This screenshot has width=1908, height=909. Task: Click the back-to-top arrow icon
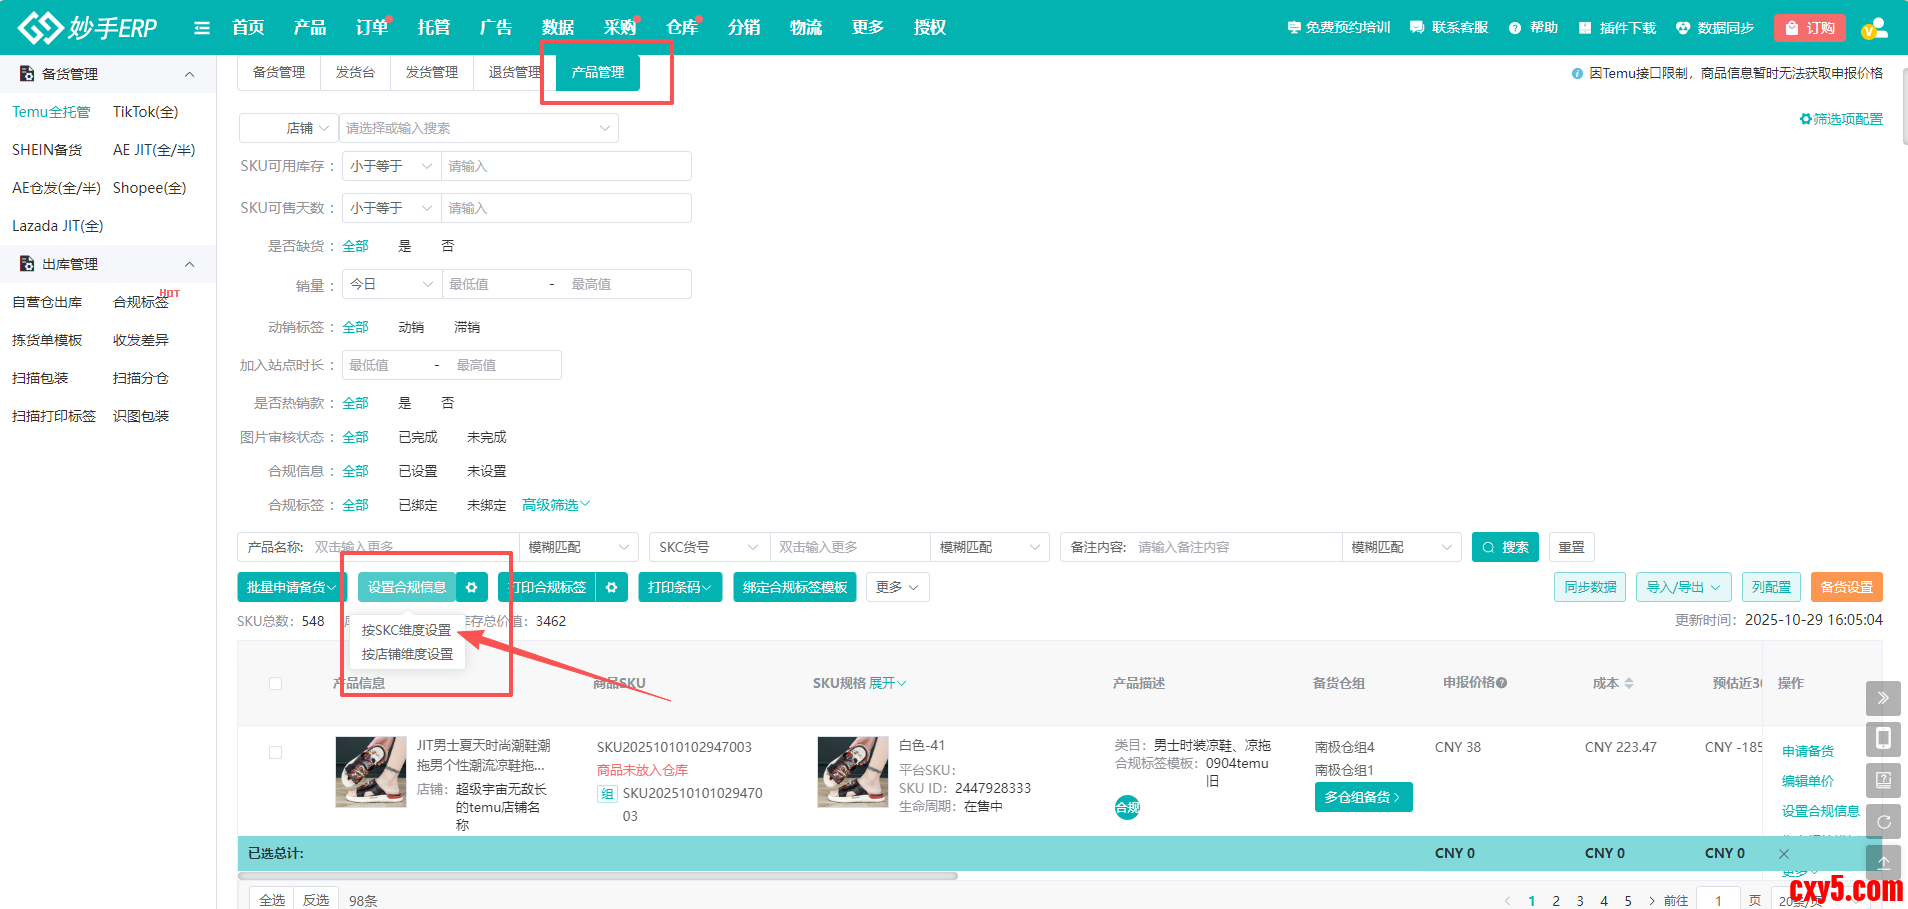coord(1882,860)
